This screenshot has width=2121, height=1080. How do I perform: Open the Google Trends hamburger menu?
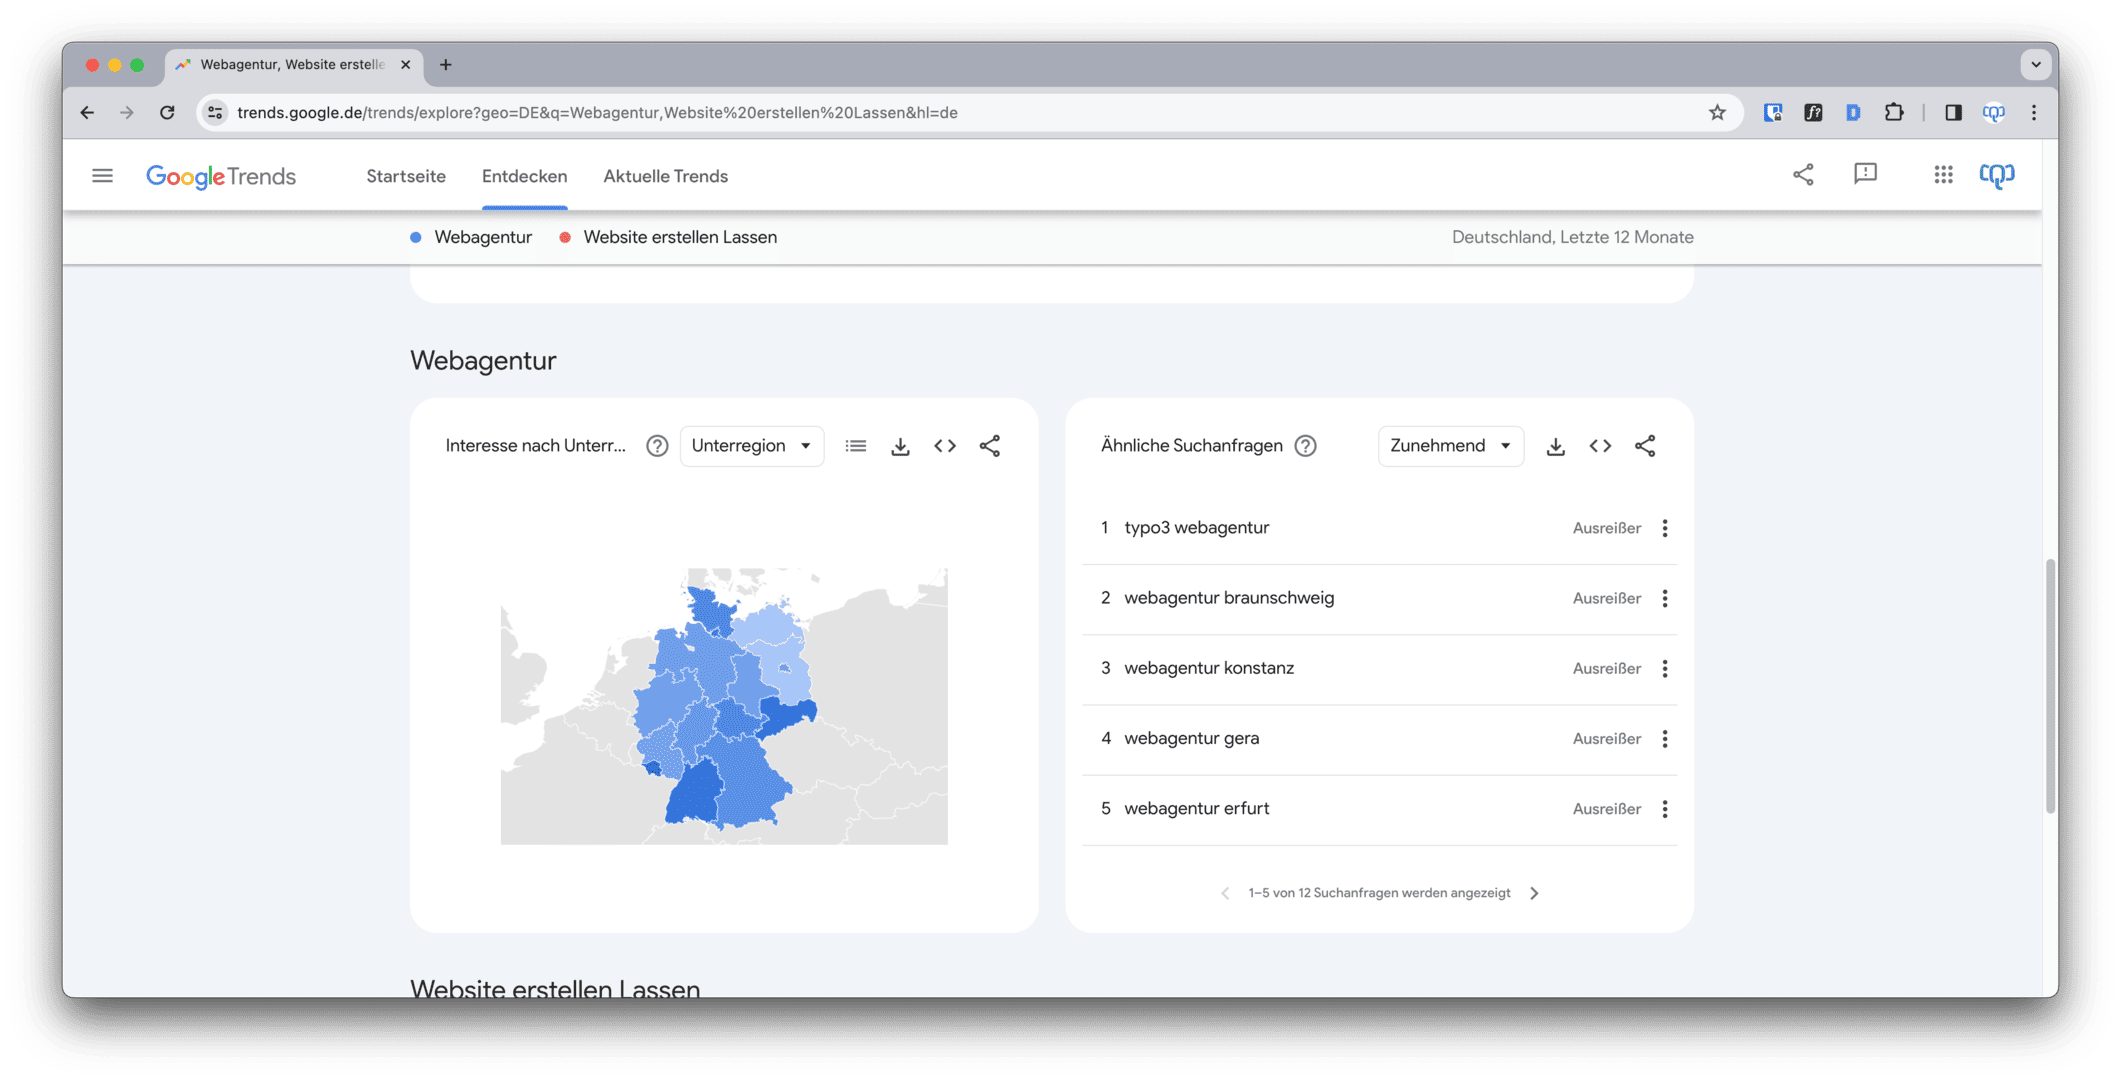(102, 176)
